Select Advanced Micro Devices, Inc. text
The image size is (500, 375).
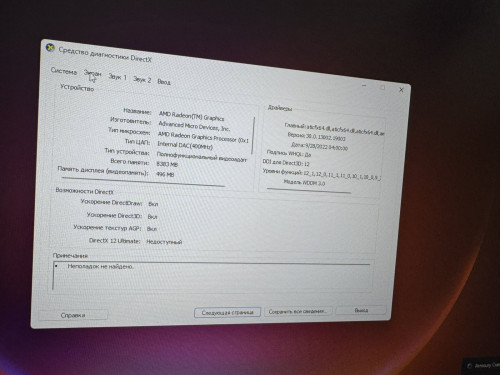(194, 126)
